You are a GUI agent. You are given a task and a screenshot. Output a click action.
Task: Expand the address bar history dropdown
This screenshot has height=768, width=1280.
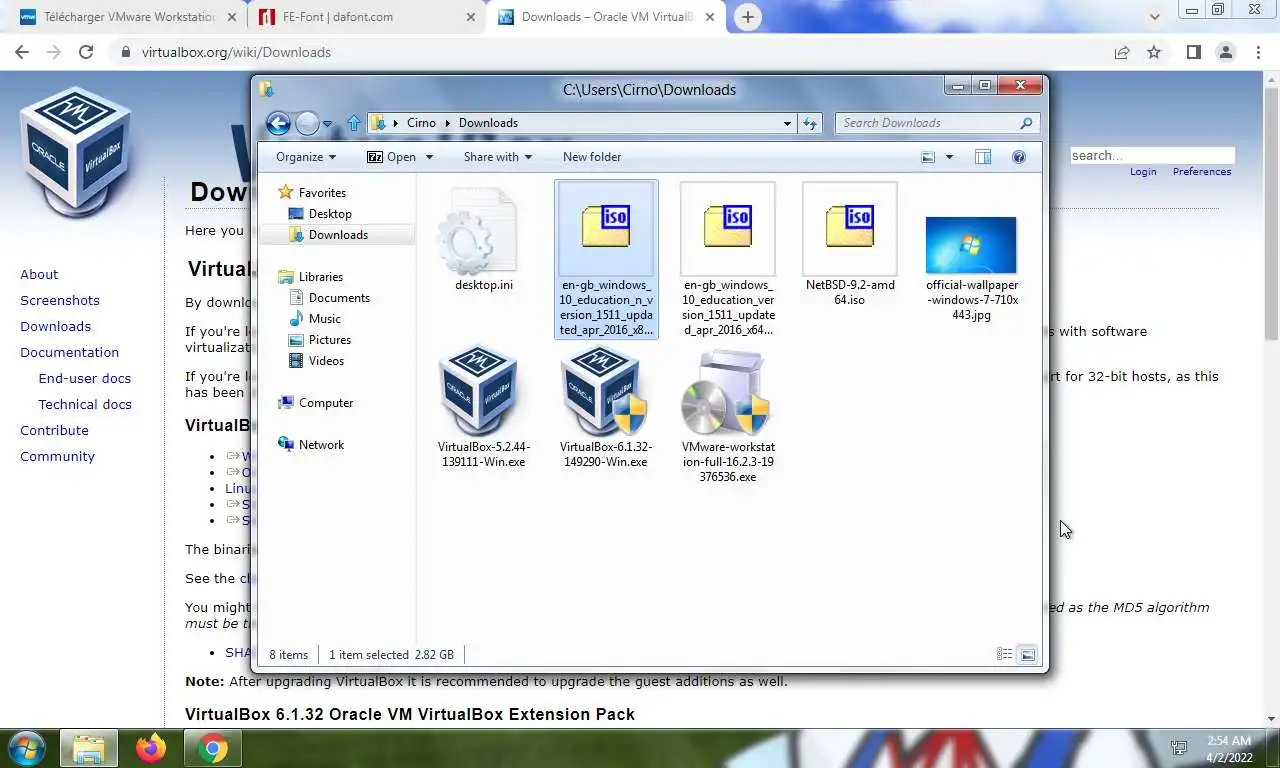pyautogui.click(x=788, y=123)
